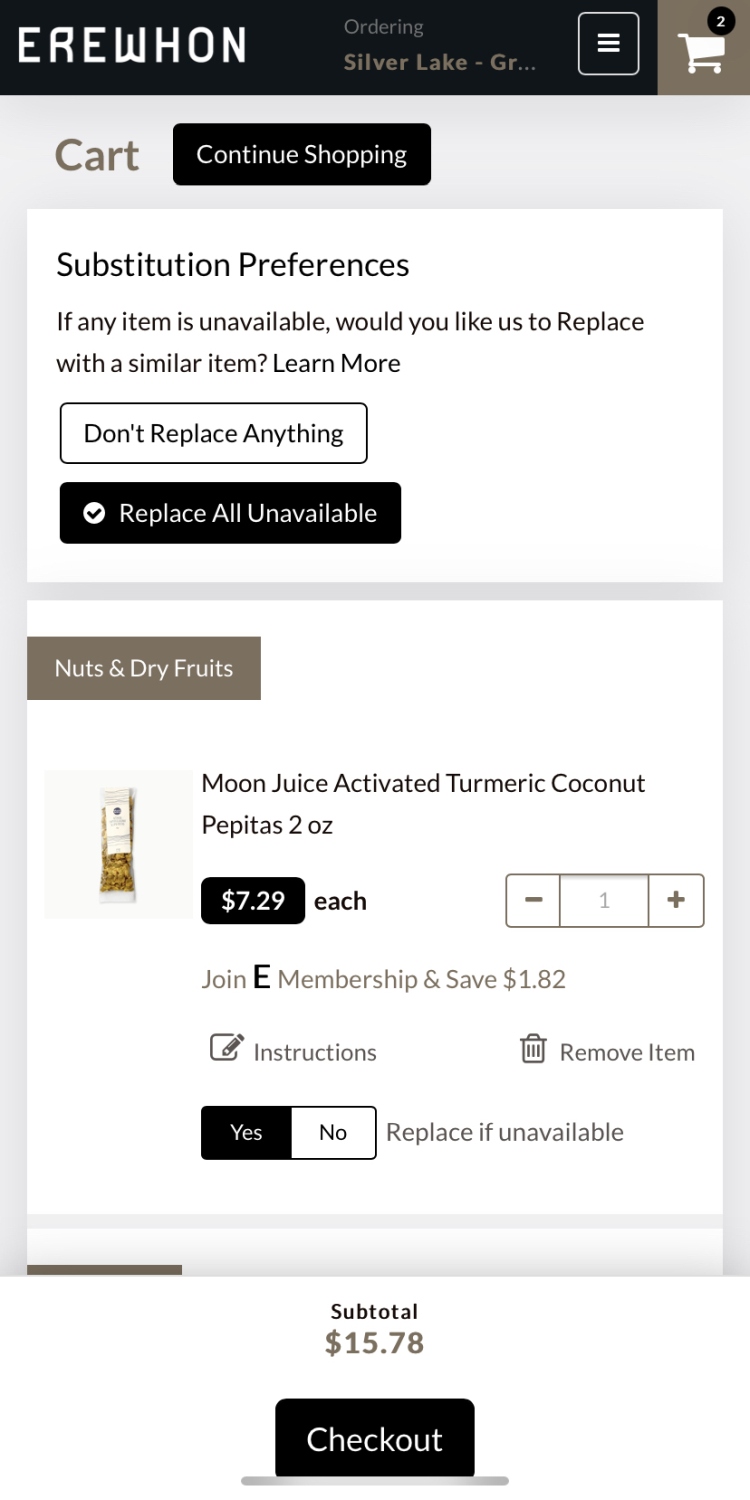Click the Instructions pencil icon
This screenshot has height=1500, width=750.
(227, 1048)
